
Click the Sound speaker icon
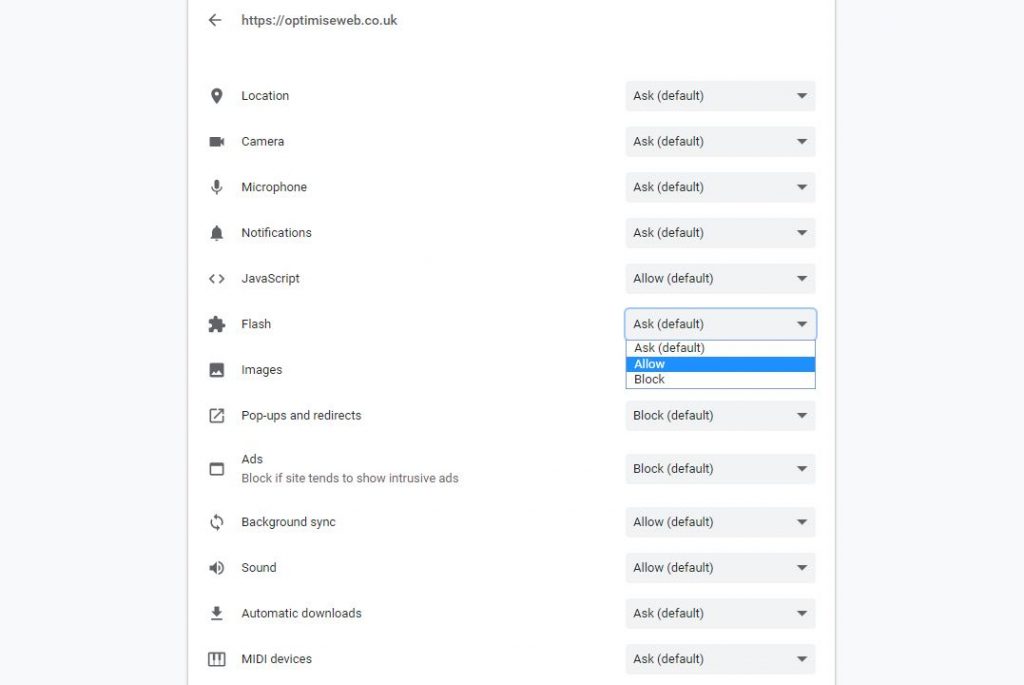(x=217, y=568)
